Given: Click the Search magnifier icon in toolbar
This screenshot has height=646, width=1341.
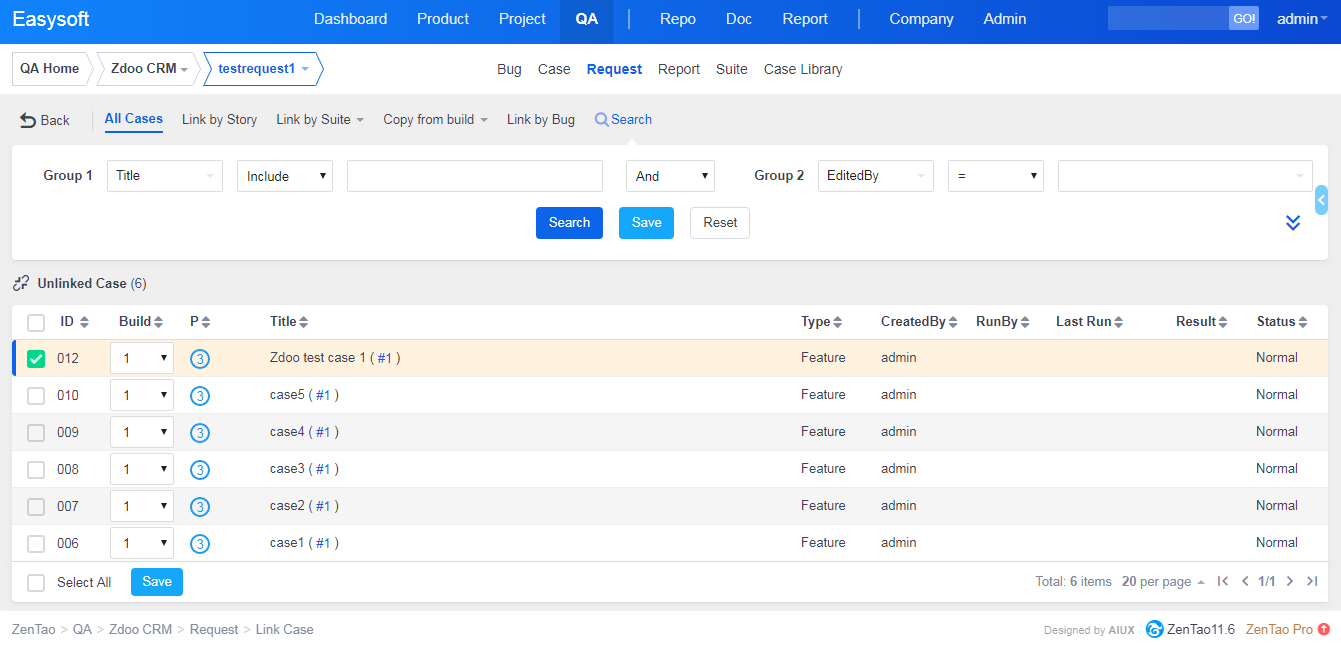Looking at the screenshot, I should (601, 120).
